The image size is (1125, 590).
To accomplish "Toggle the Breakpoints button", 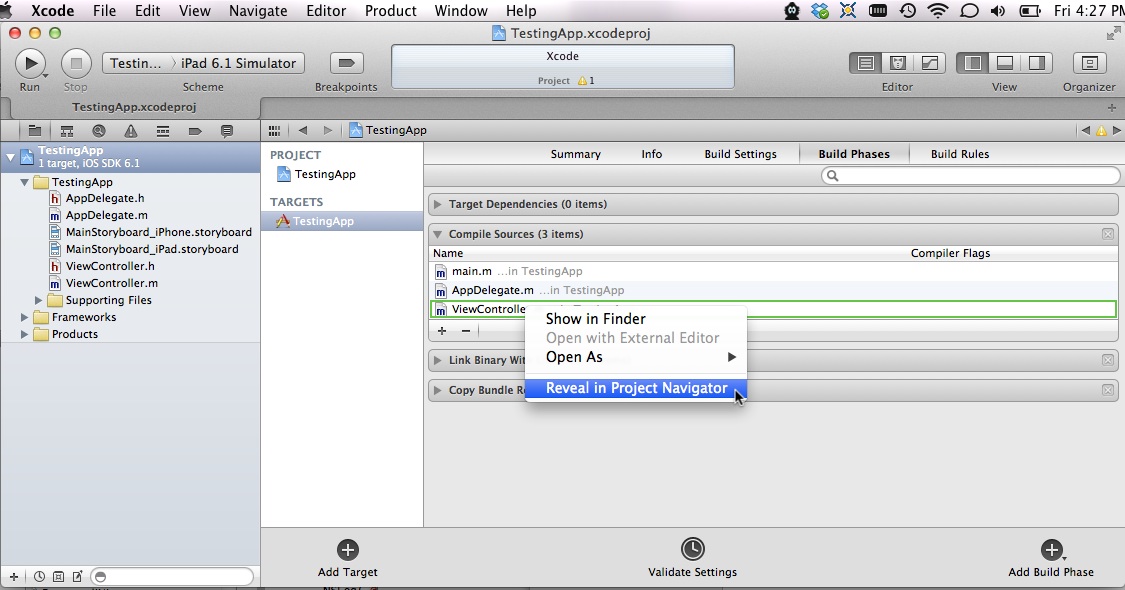I will (346, 62).
